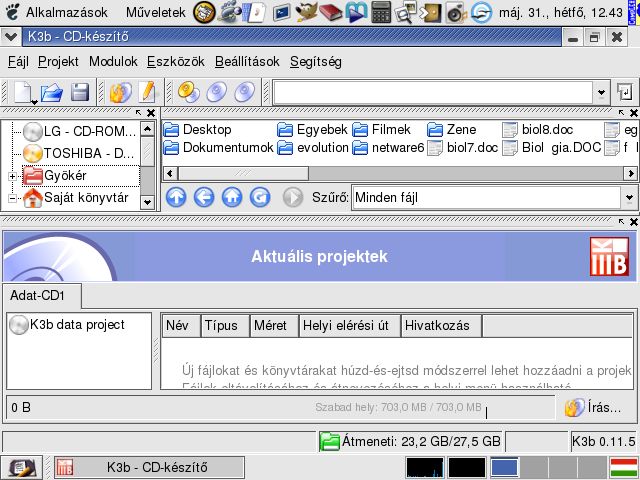Click the Írás... burn button
The width and height of the screenshot is (640, 480).
[595, 407]
